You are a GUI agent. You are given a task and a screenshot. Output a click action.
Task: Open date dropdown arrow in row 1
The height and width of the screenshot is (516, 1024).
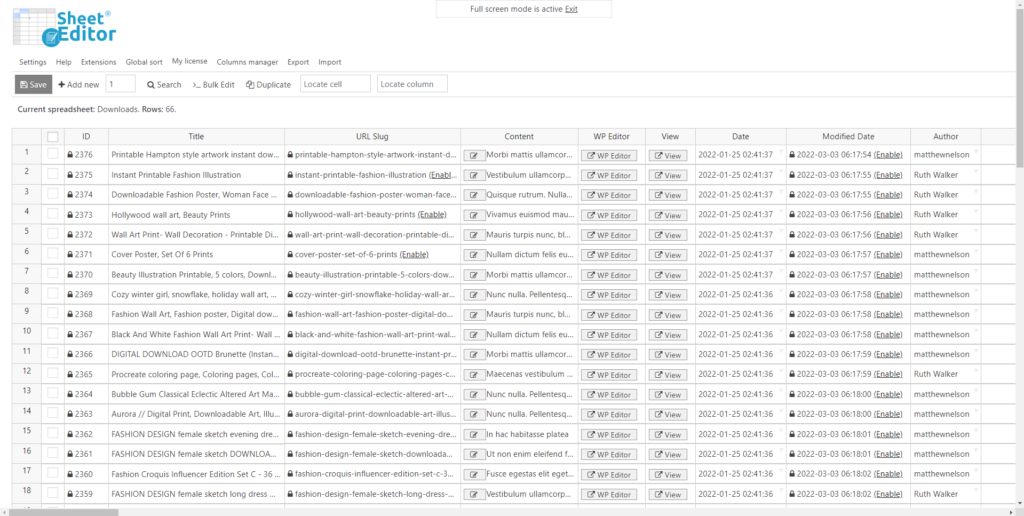point(781,152)
